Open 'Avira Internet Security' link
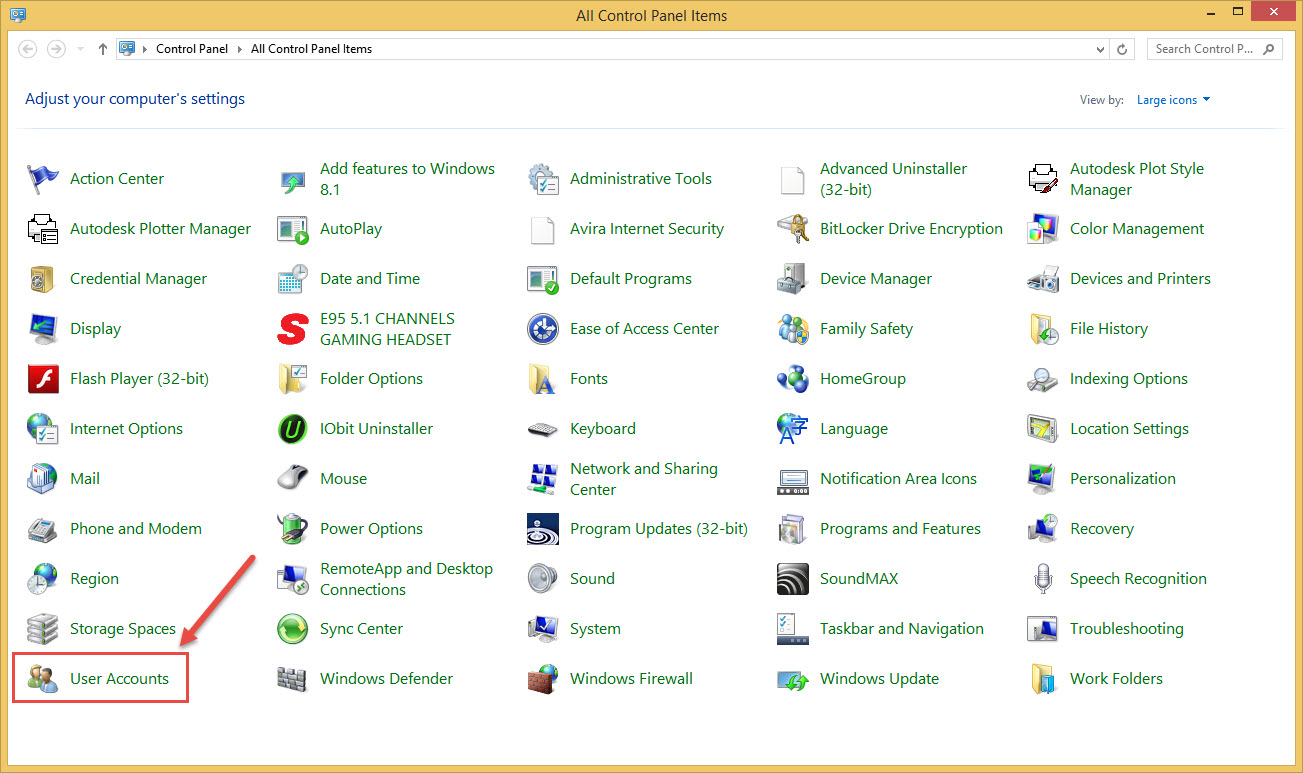1303x773 pixels. tap(647, 229)
